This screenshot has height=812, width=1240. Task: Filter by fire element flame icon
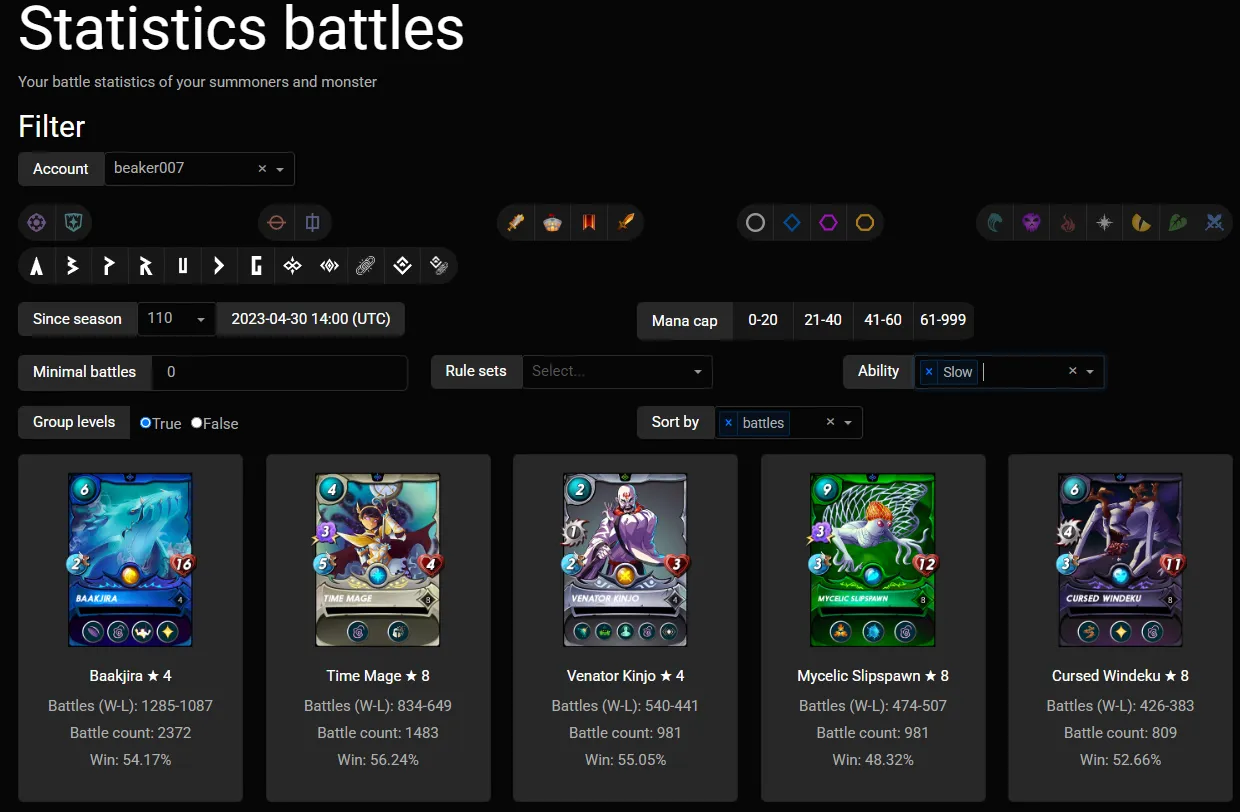click(1068, 223)
